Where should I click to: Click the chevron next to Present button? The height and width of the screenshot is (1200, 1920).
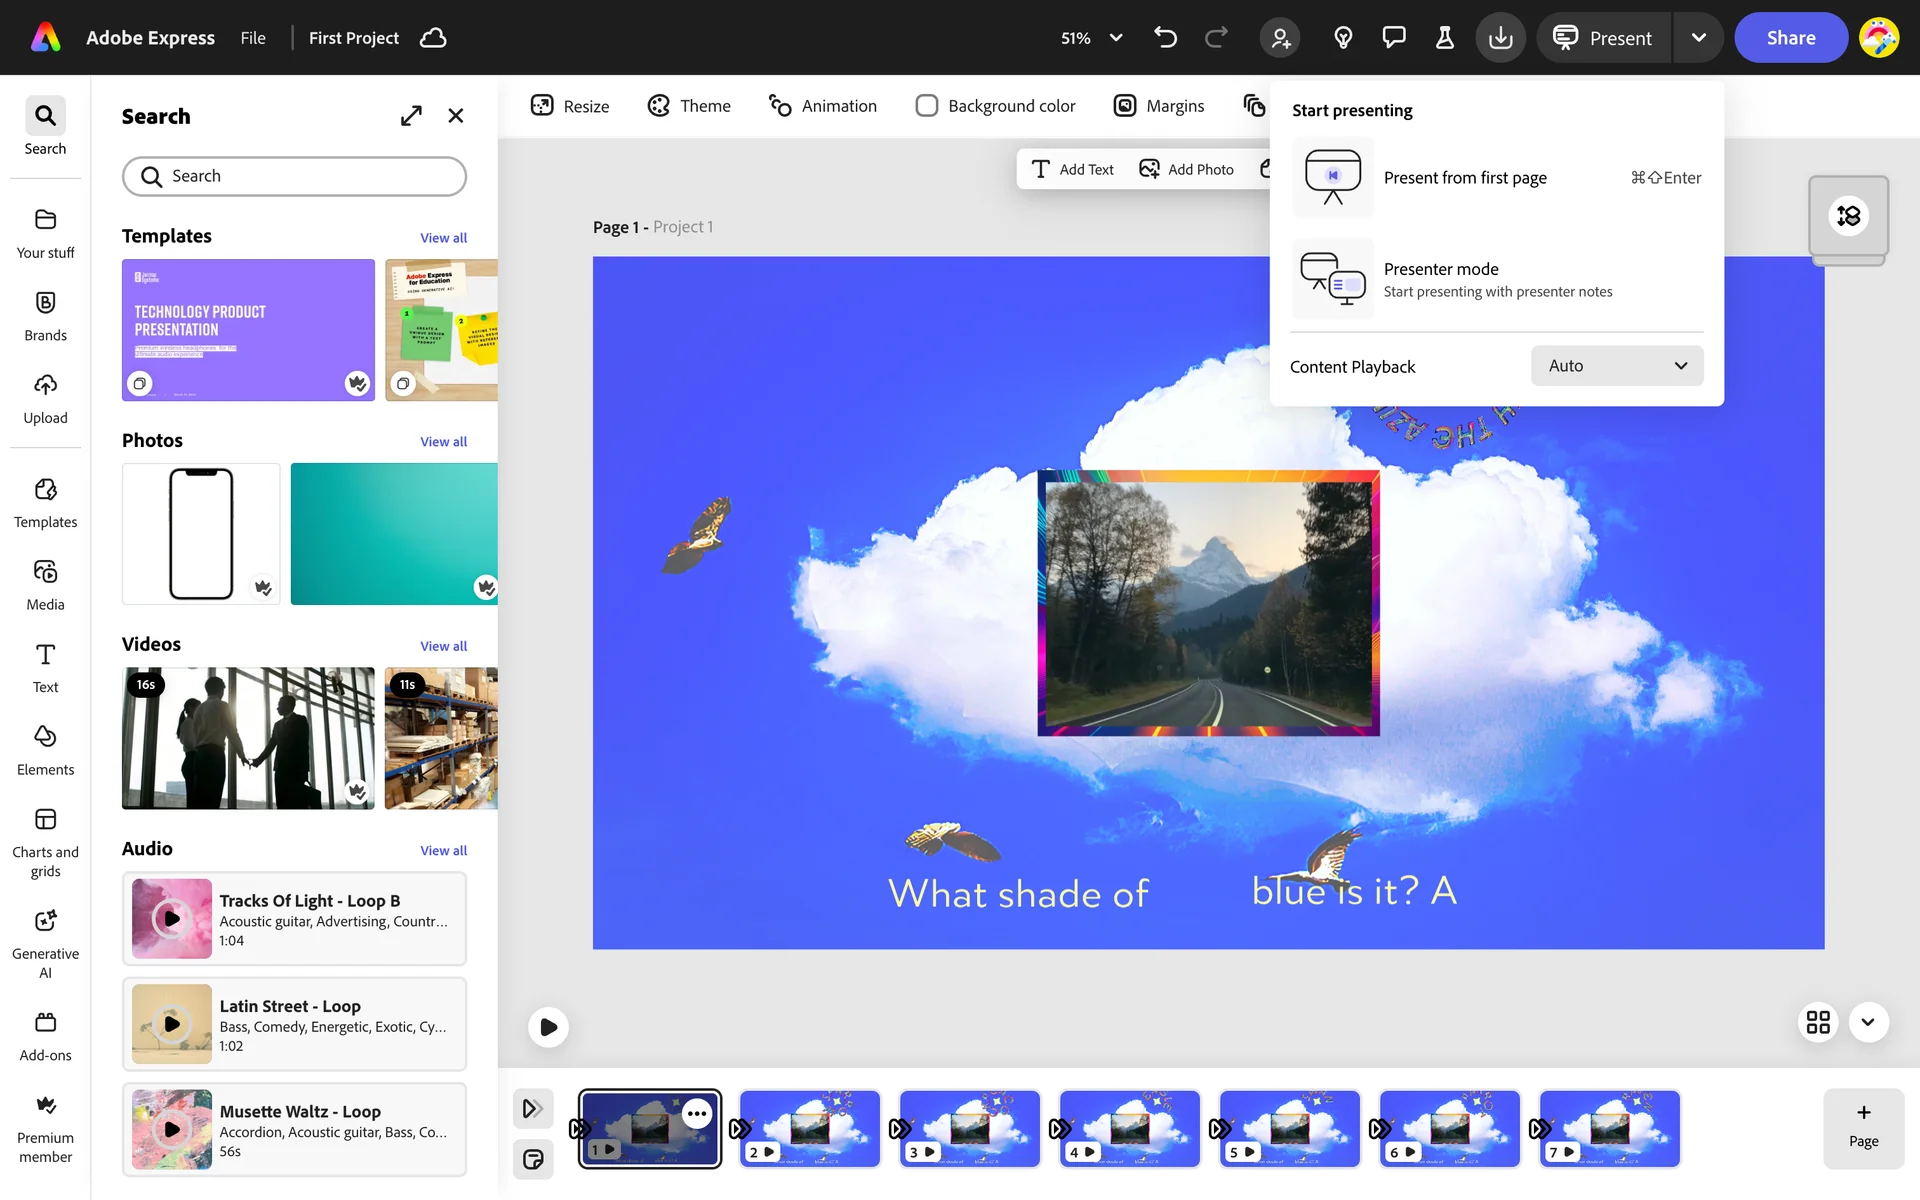tap(1698, 38)
